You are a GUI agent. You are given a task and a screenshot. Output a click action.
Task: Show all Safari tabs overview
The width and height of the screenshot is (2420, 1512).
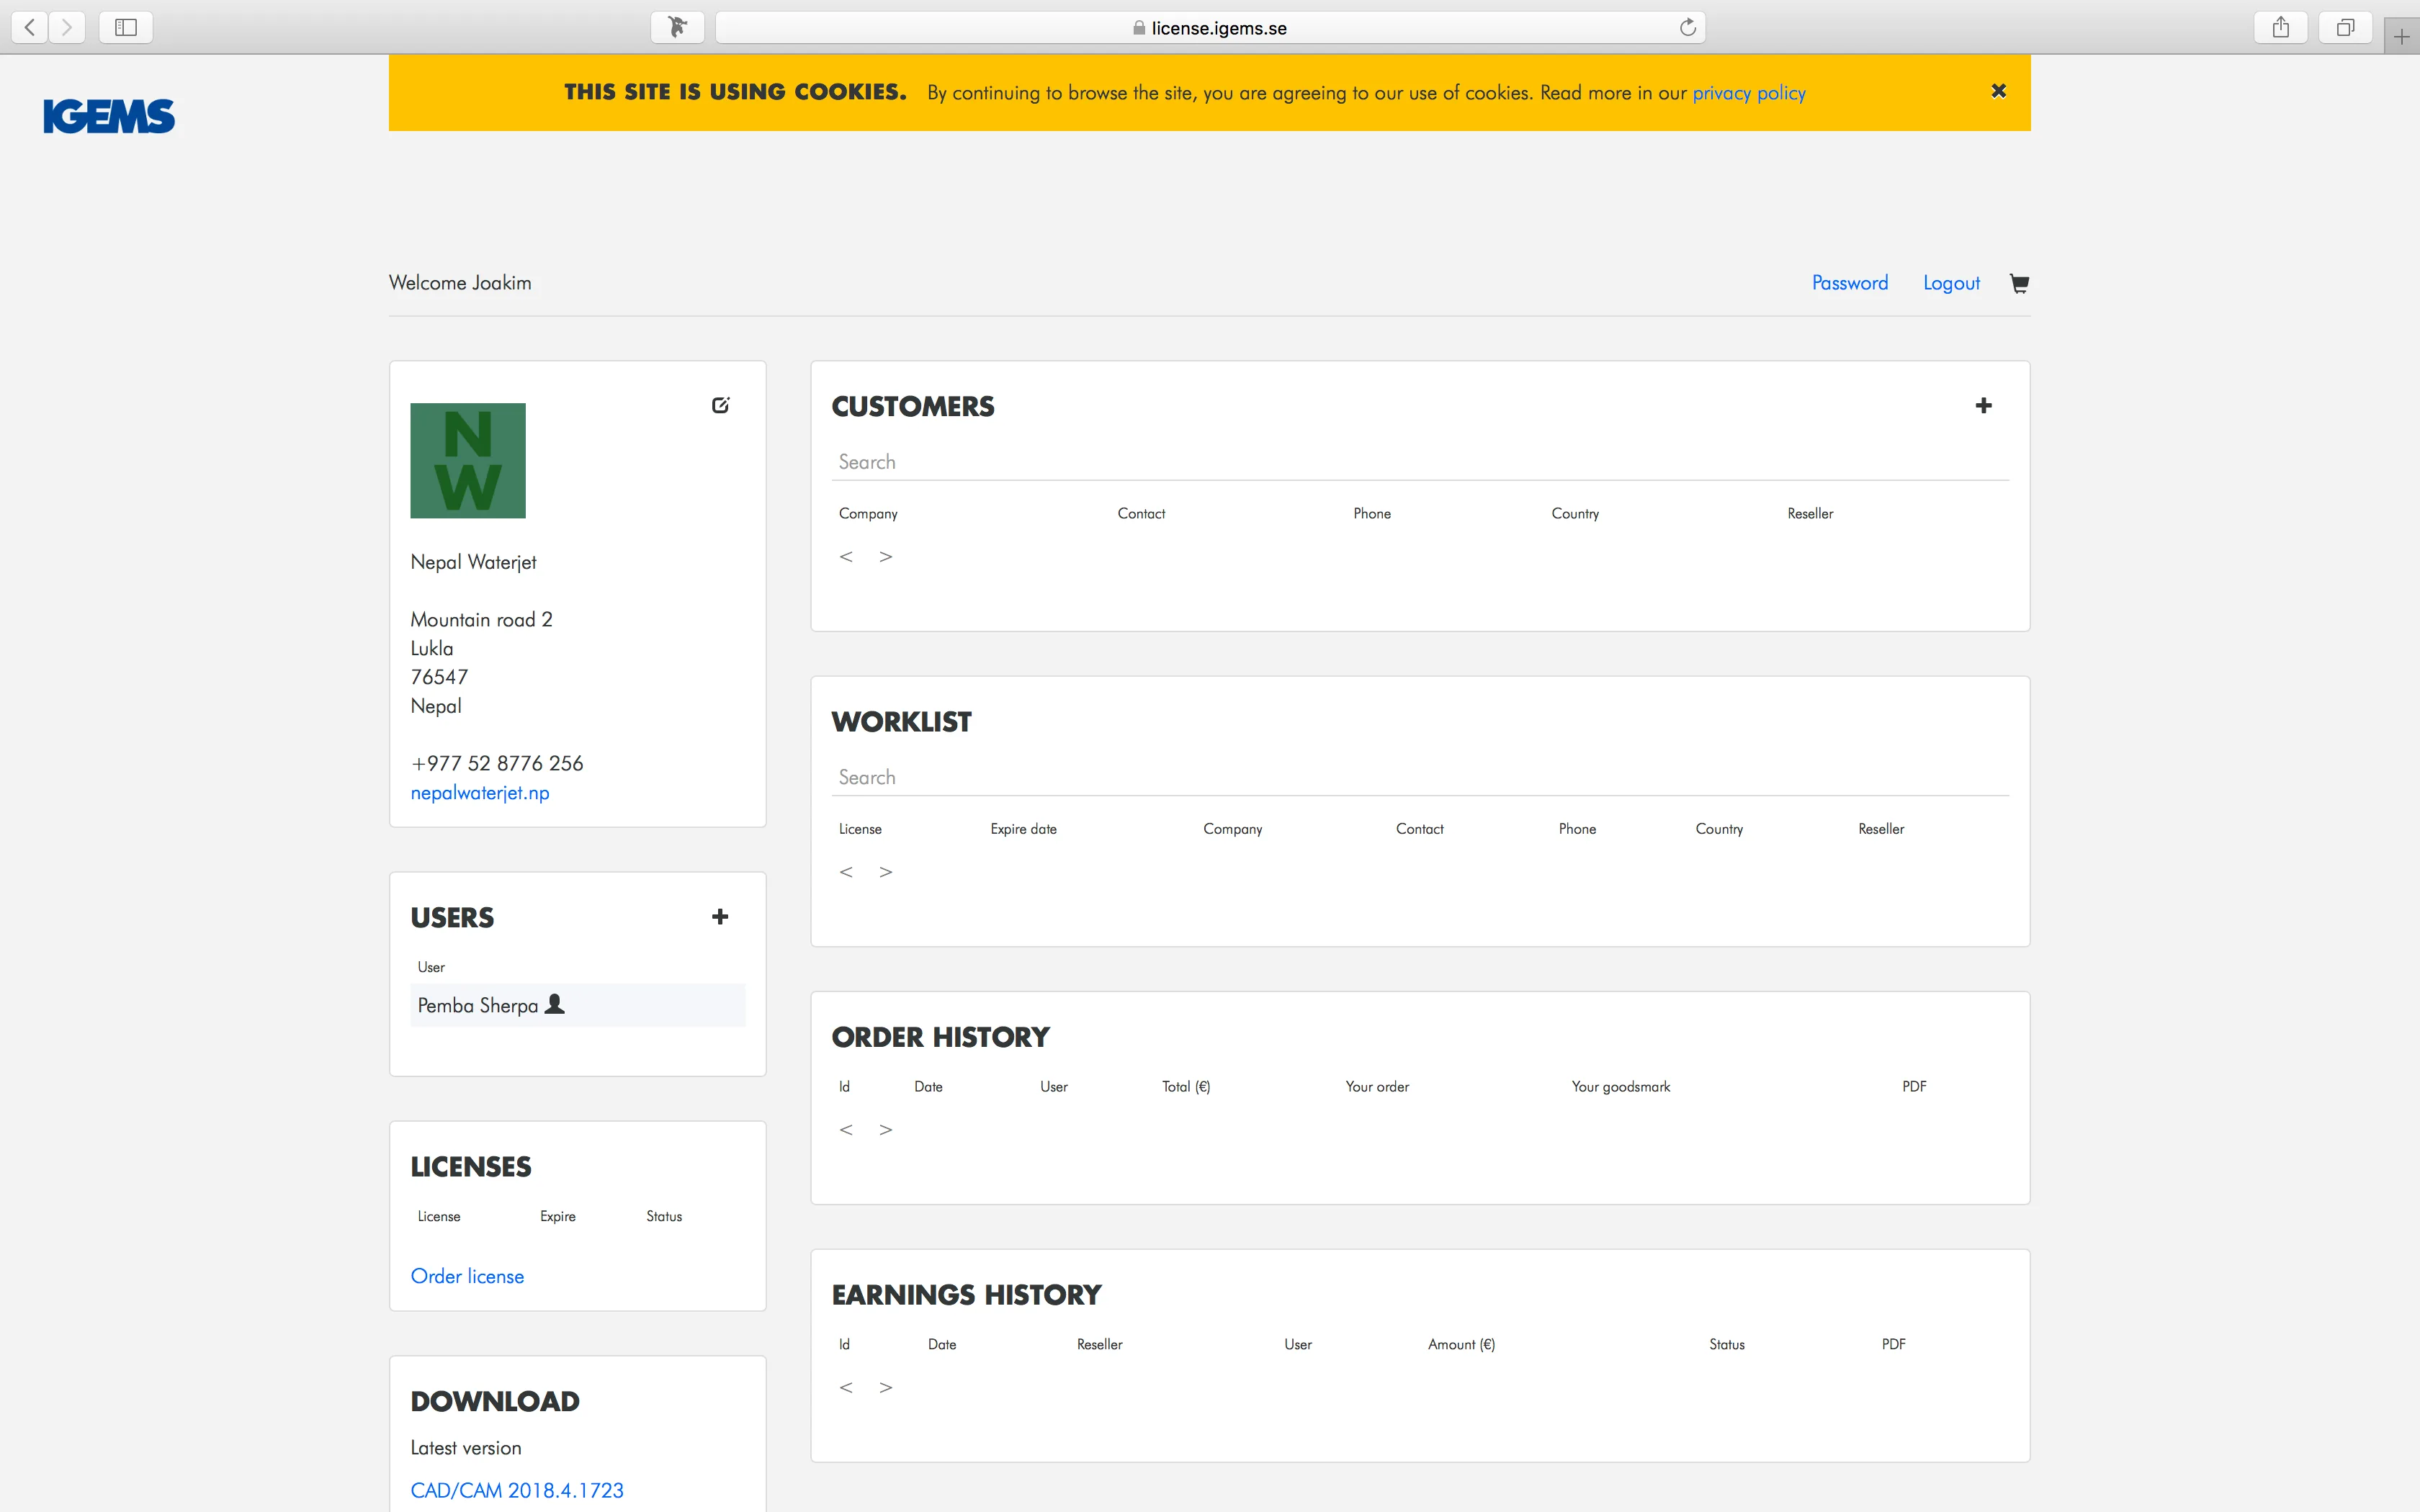pyautogui.click(x=2345, y=27)
